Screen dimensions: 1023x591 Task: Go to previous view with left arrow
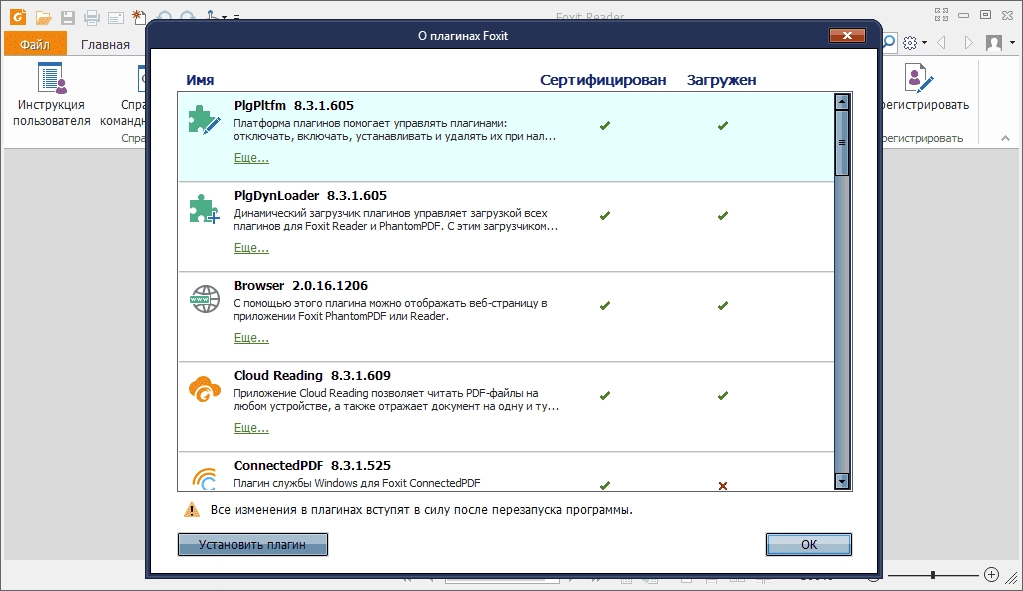[x=941, y=43]
